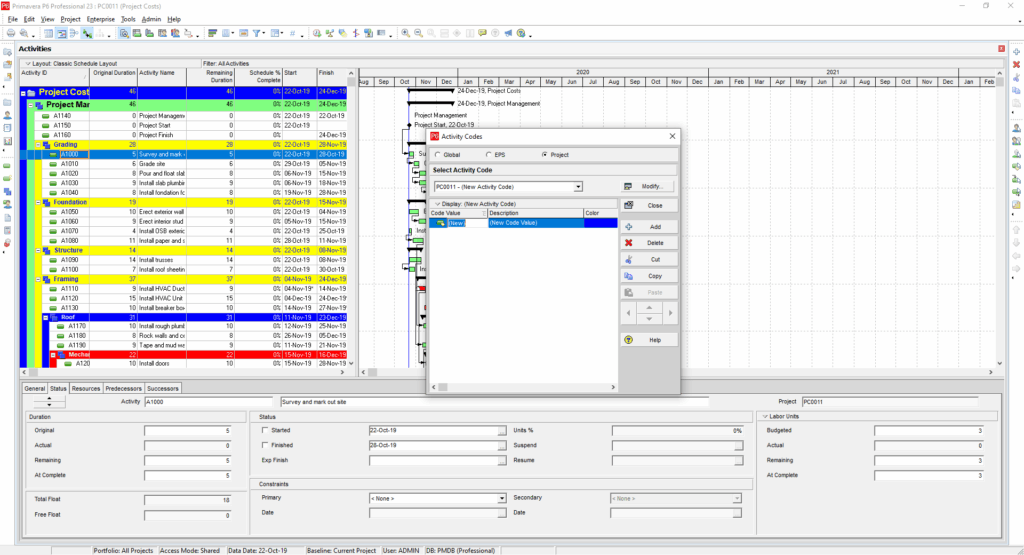Screen dimensions: 1024x555
Task: Click the Copy icon on right command bar
Action: click(1016, 91)
